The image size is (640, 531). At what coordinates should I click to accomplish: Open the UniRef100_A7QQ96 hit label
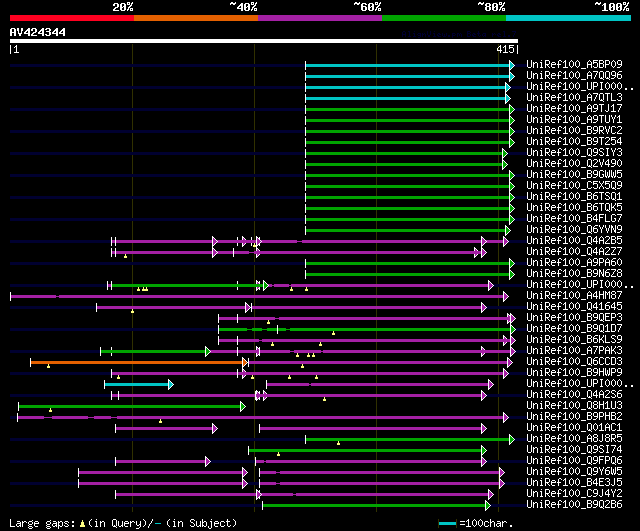point(574,76)
